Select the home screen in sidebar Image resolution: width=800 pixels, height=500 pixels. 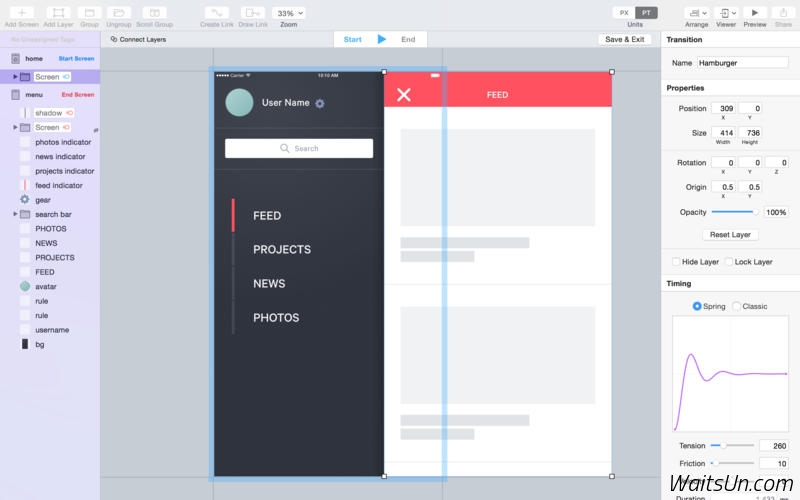tap(50, 59)
